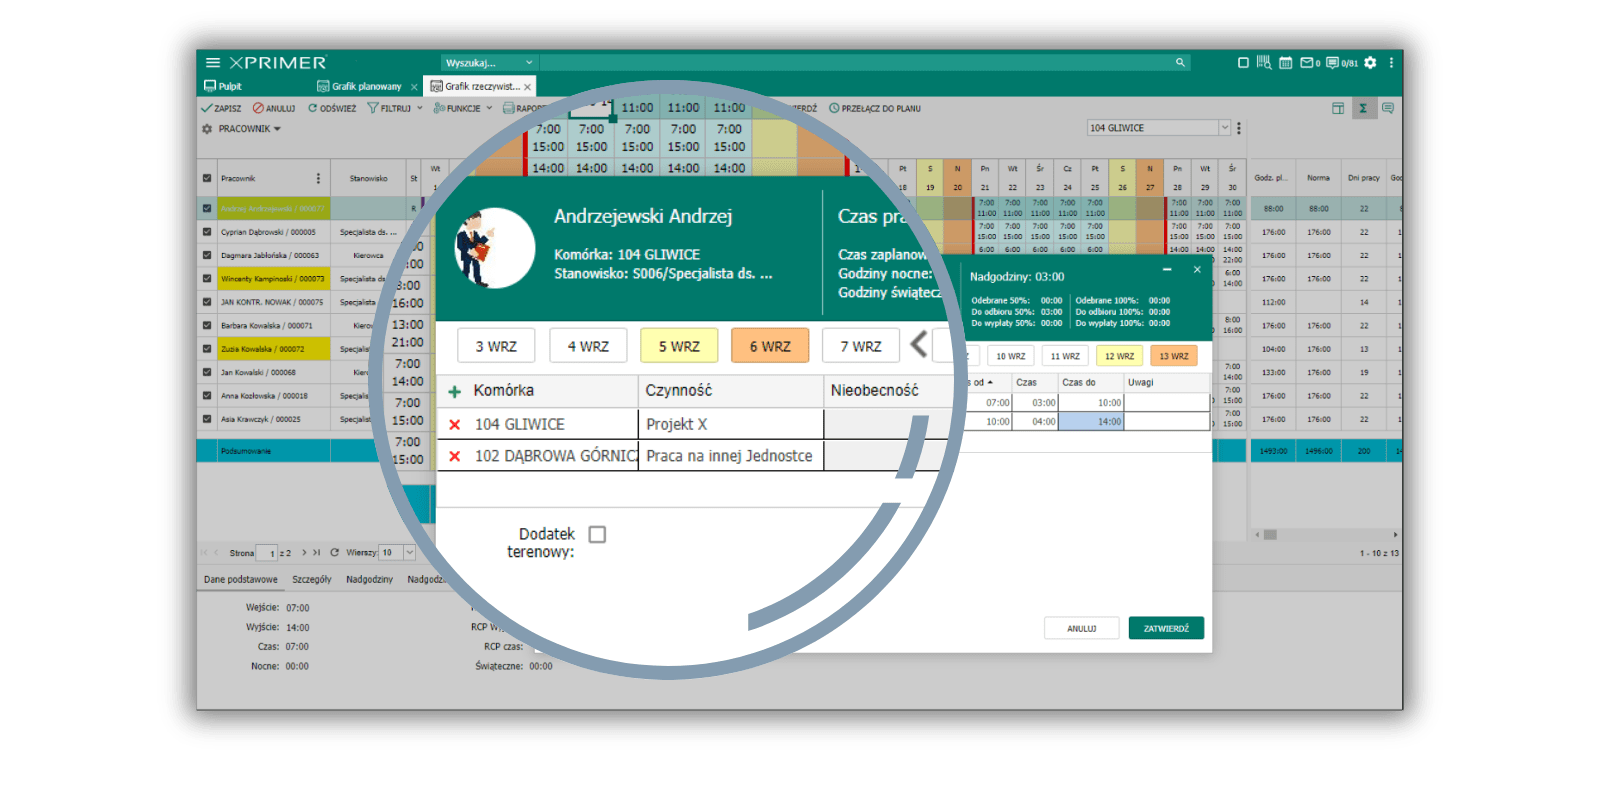Click the green plus next to Komórka

455,392
